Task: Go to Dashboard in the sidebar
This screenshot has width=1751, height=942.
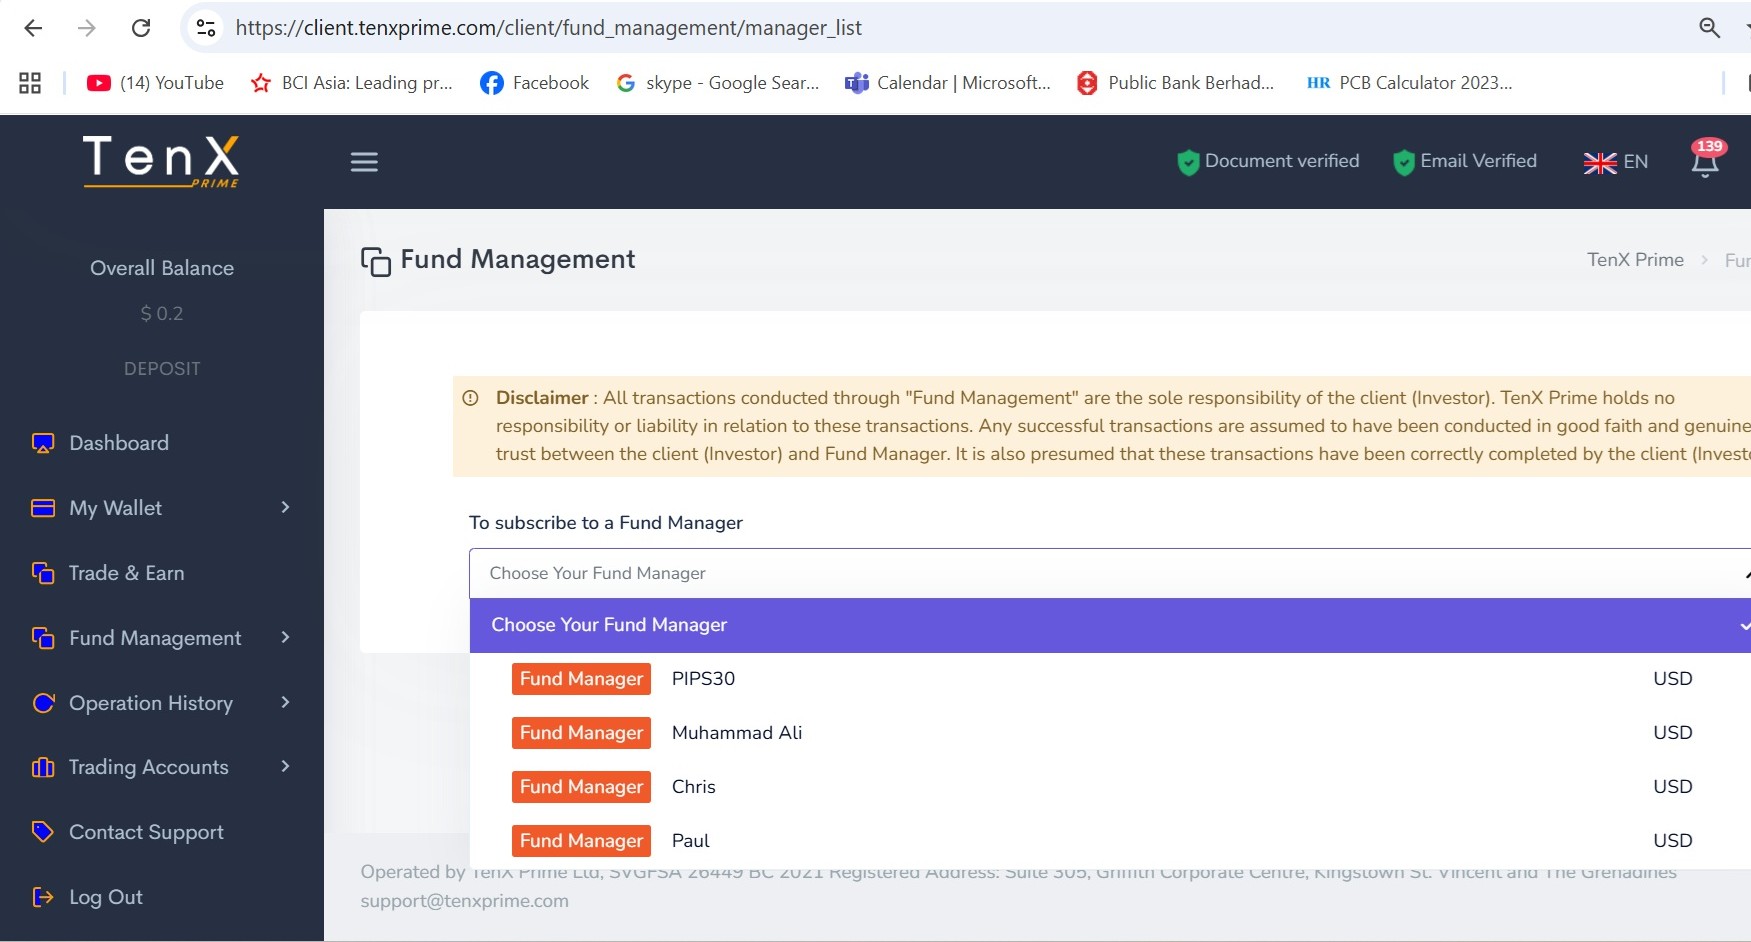Action: [118, 443]
